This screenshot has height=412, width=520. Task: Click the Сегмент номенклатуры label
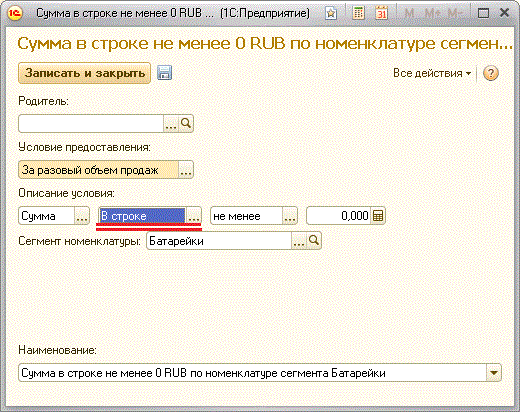[80, 241]
